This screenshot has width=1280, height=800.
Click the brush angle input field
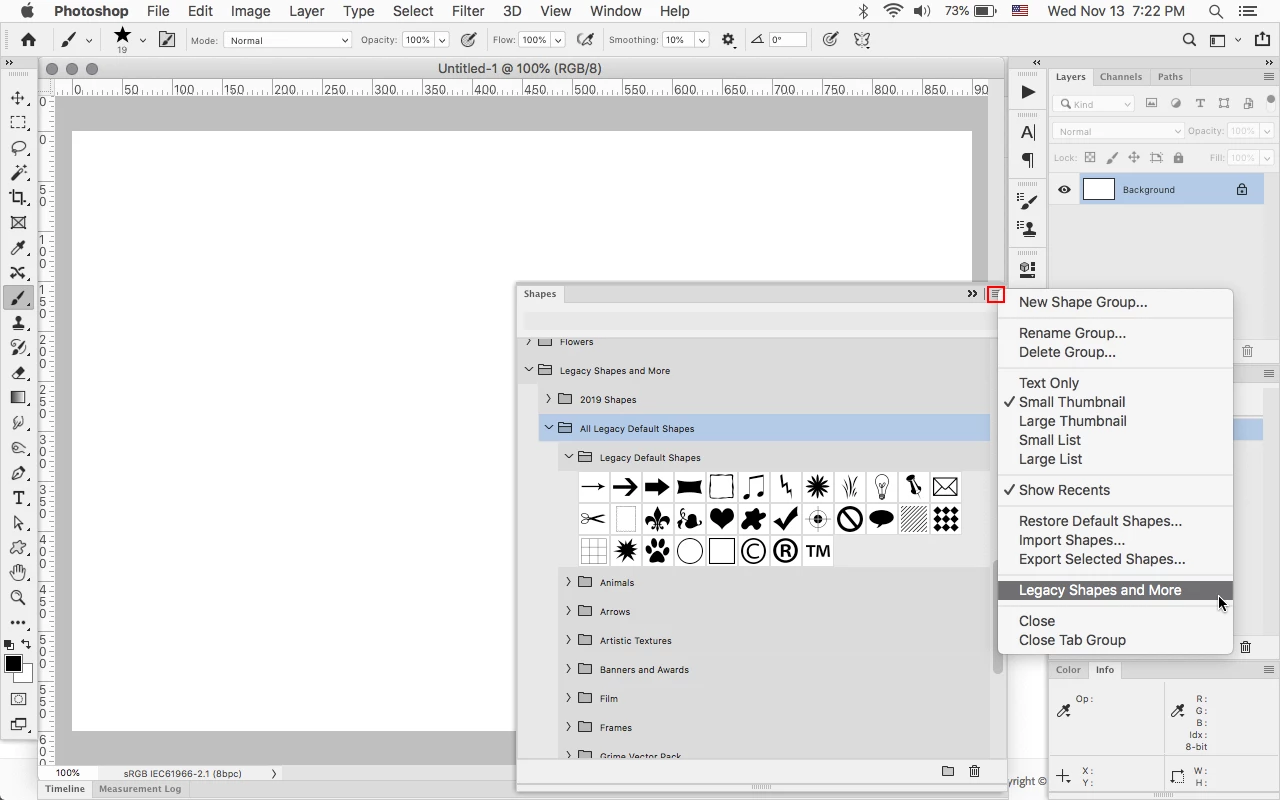tap(787, 40)
